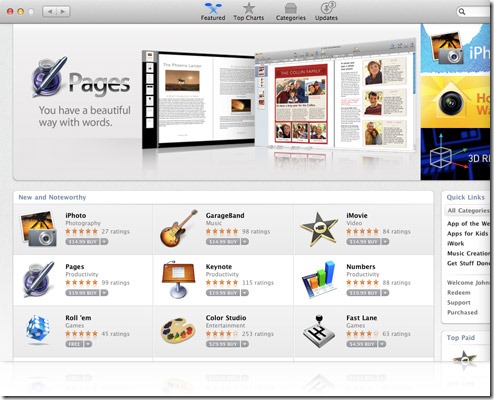Select the GarageBand guitar icon

[179, 229]
